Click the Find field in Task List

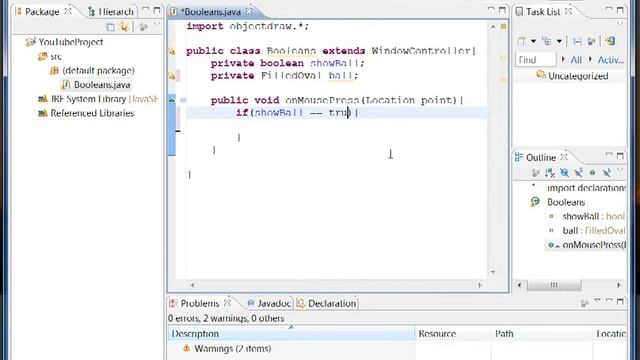[536, 60]
